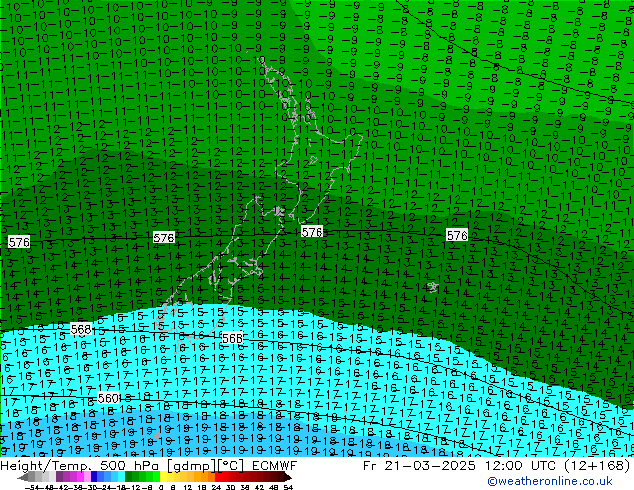This screenshot has width=634, height=490.
Task: Click the '54' tick label at the legend's warm end
Action: [x=288, y=487]
